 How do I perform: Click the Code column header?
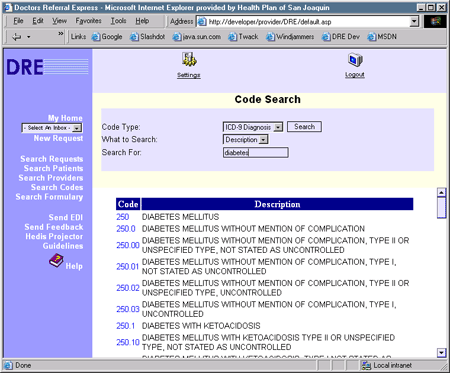point(128,204)
